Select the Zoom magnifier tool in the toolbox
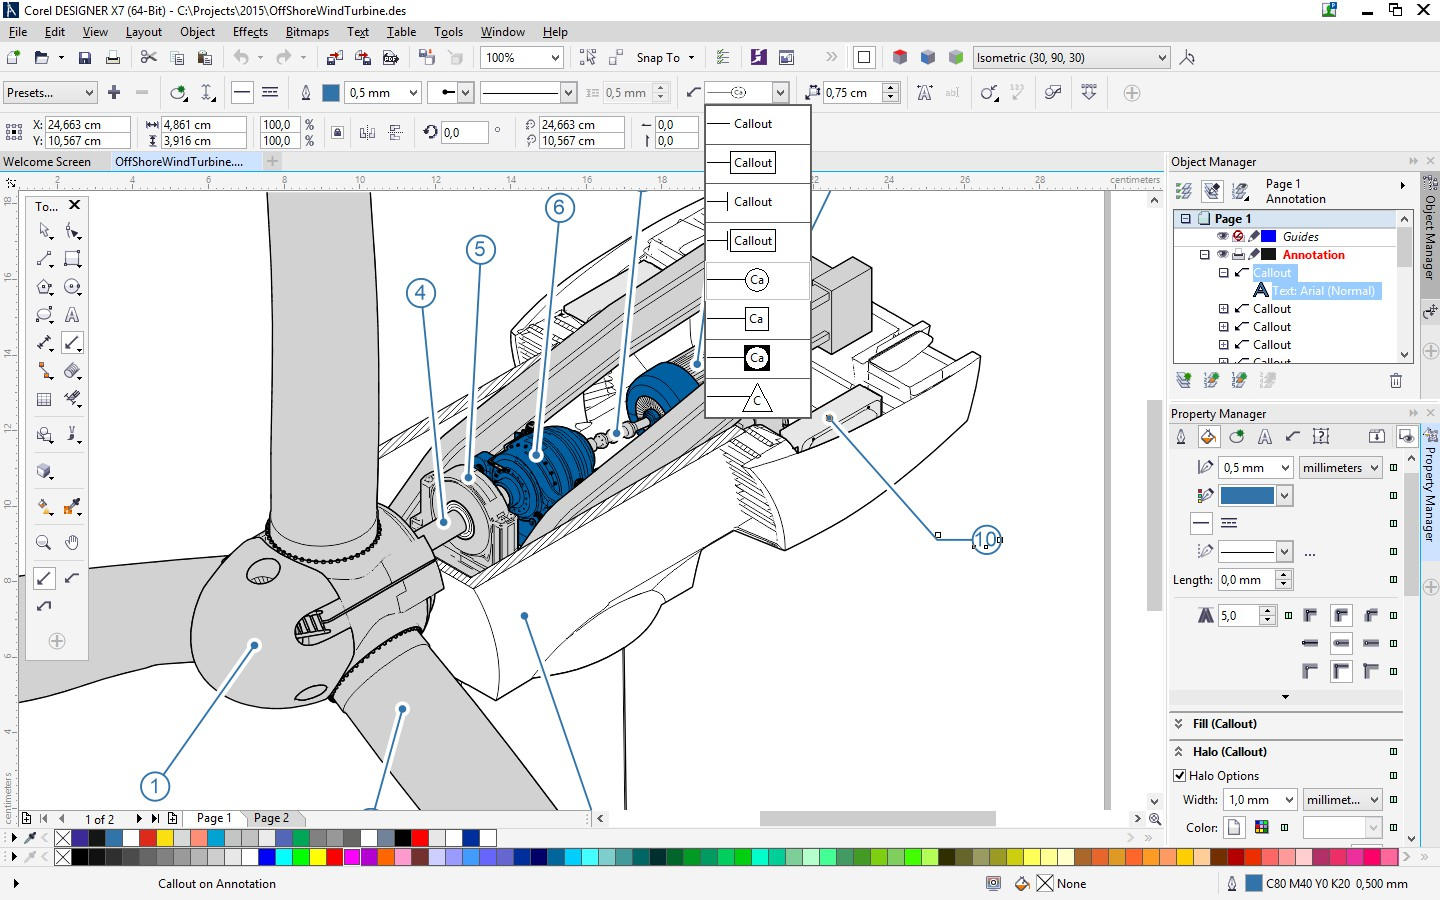The height and width of the screenshot is (900, 1440). tap(44, 543)
